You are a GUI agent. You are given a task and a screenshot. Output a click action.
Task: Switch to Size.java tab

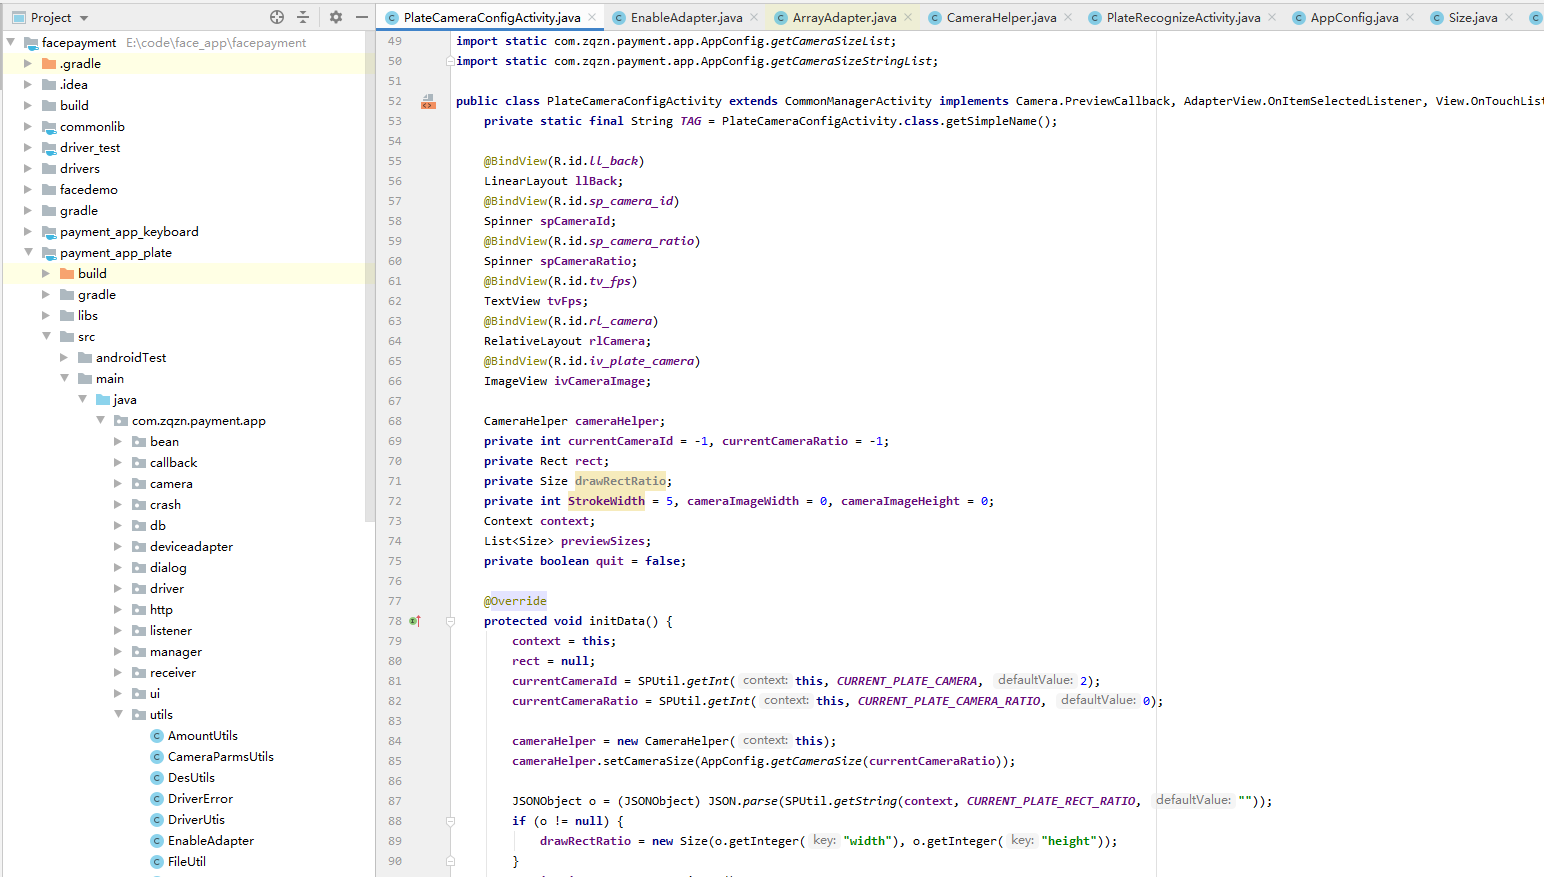(1473, 17)
